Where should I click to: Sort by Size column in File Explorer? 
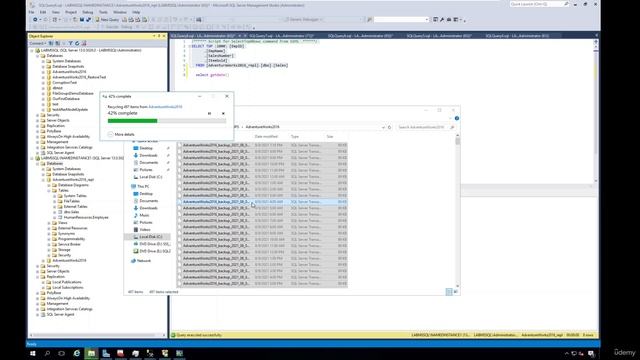330,137
